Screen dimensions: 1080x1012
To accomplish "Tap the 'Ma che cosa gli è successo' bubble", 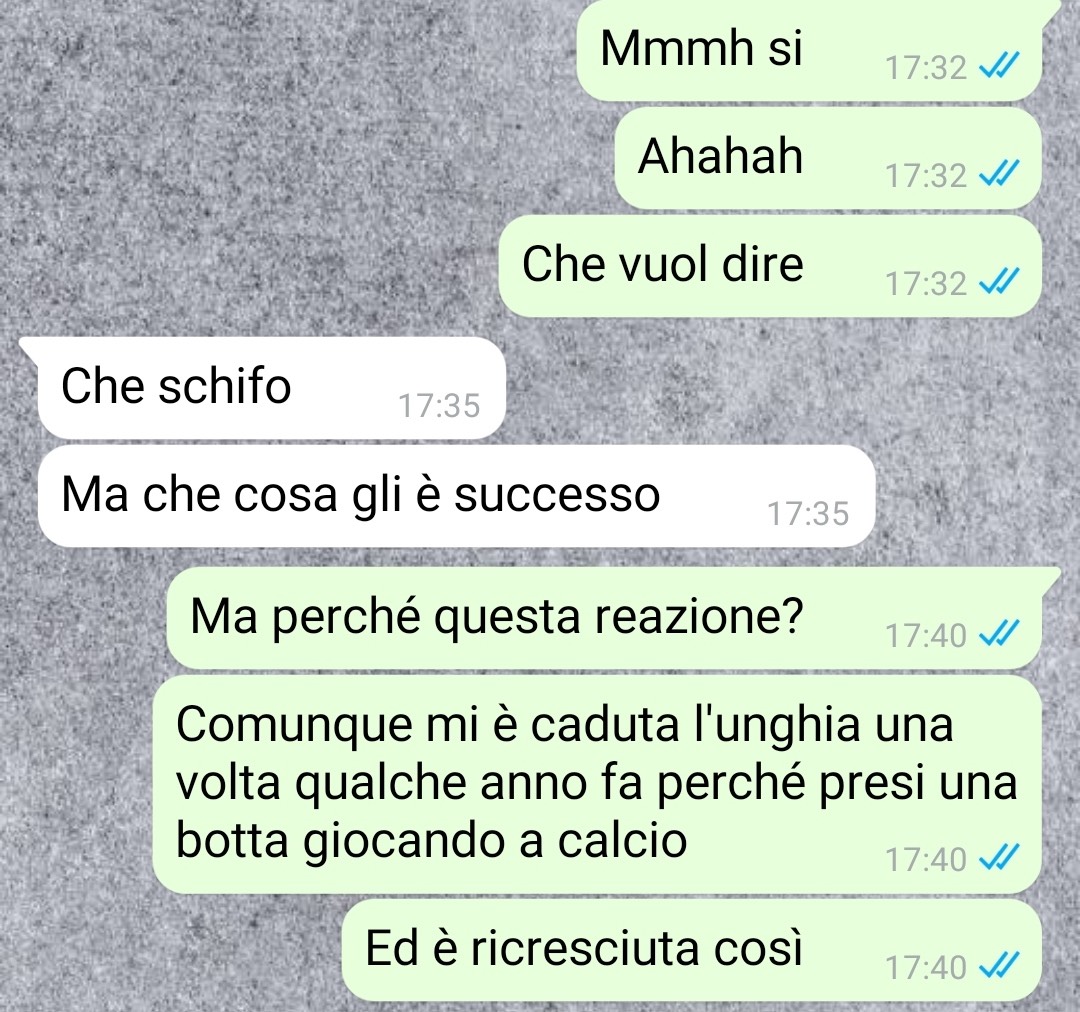I will click(x=457, y=496).
